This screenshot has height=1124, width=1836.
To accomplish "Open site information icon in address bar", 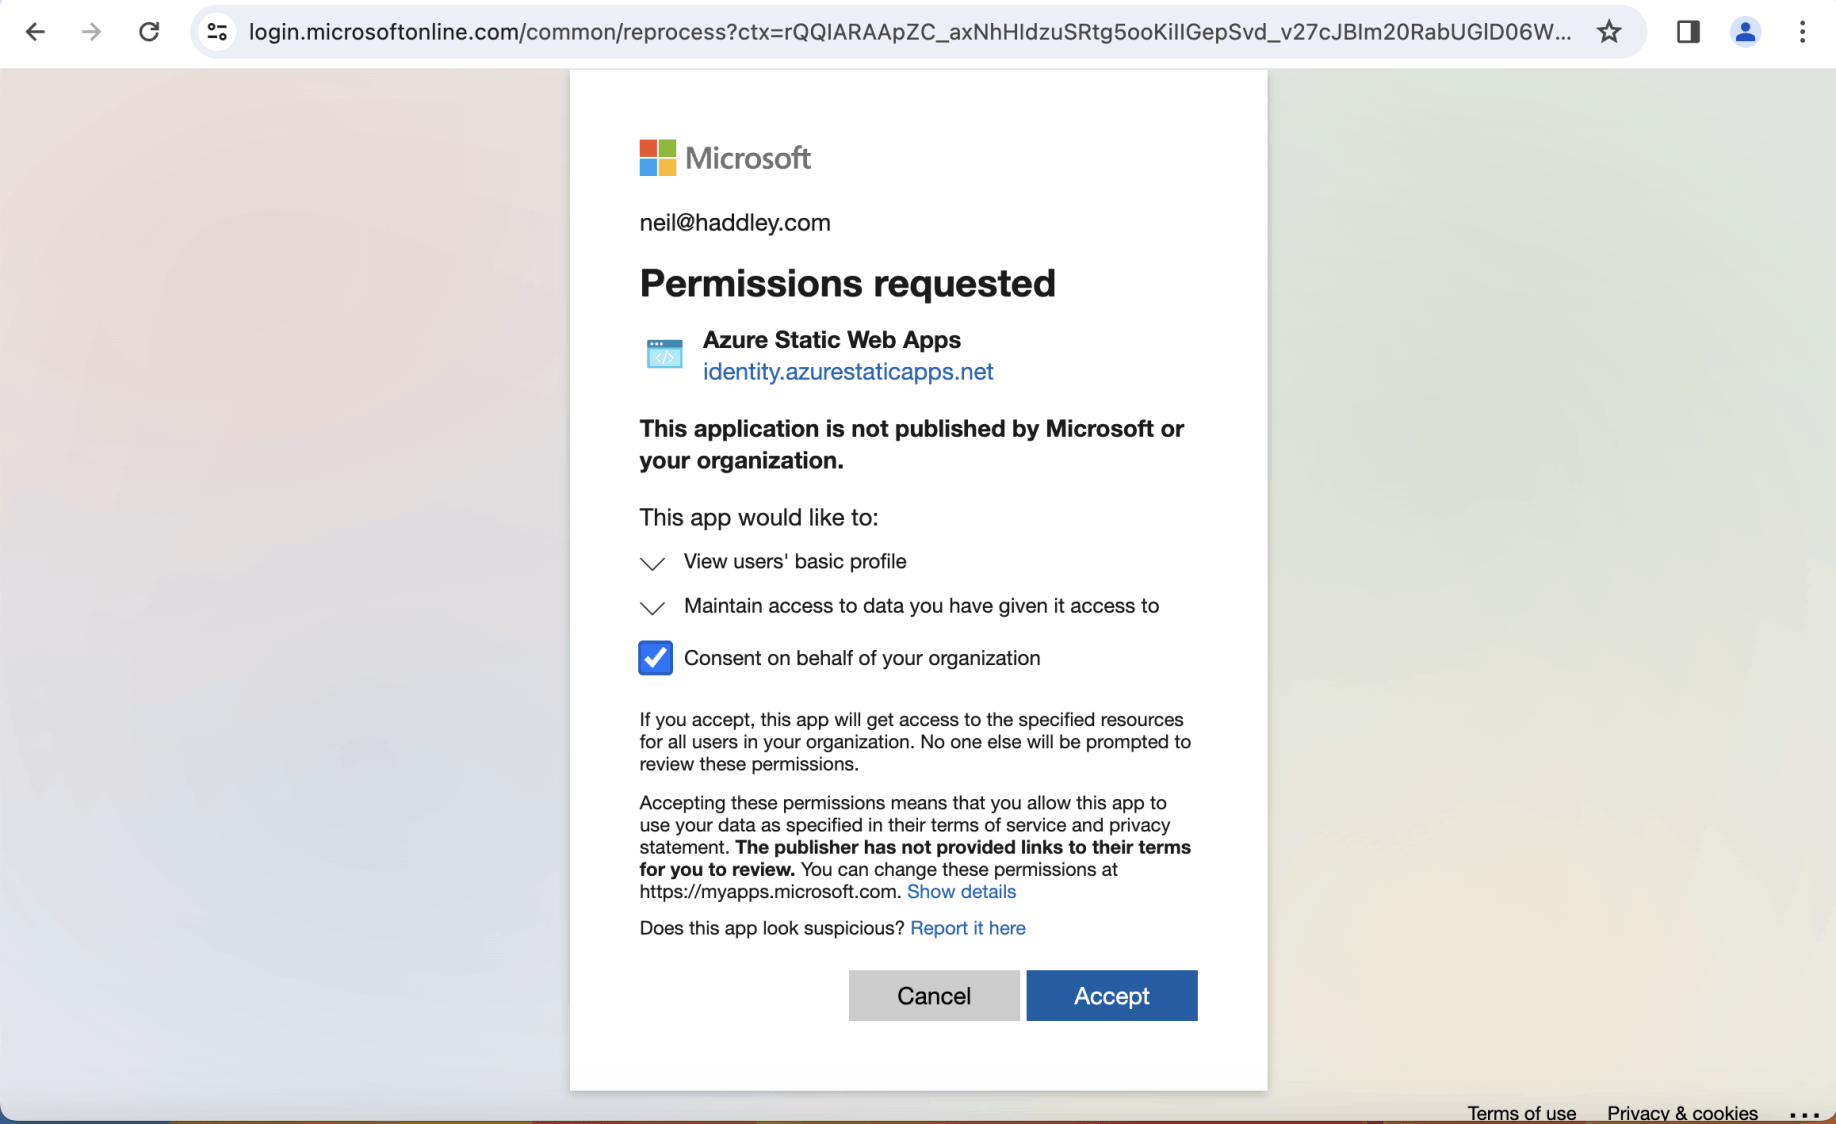I will tap(217, 32).
